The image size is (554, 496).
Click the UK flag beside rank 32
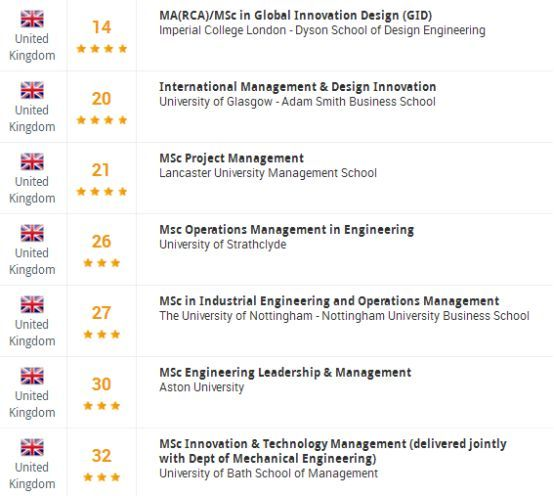pos(32,447)
